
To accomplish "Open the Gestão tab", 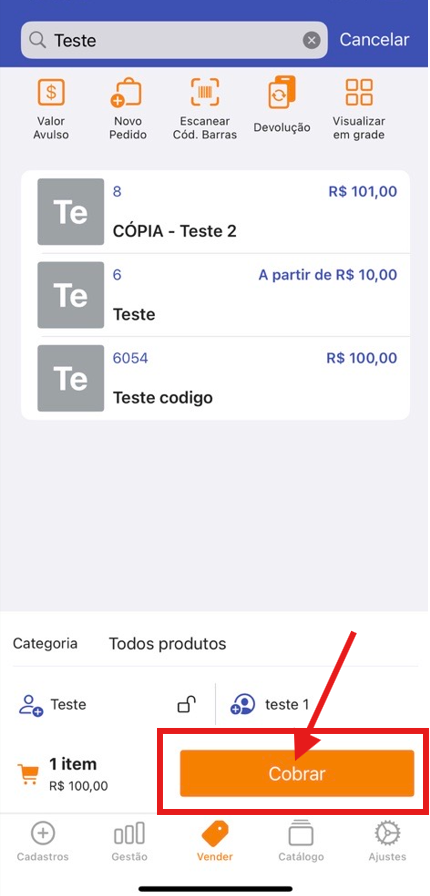I will pyautogui.click(x=129, y=841).
